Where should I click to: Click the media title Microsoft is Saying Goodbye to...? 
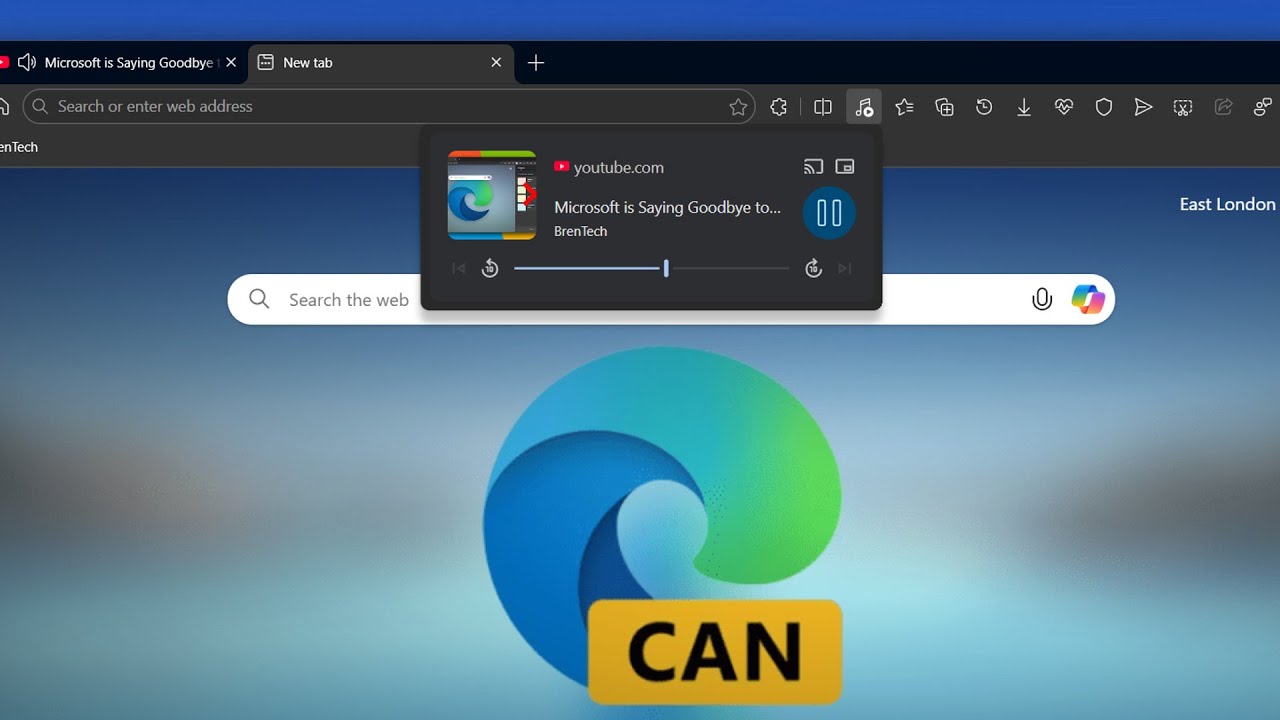(x=668, y=207)
